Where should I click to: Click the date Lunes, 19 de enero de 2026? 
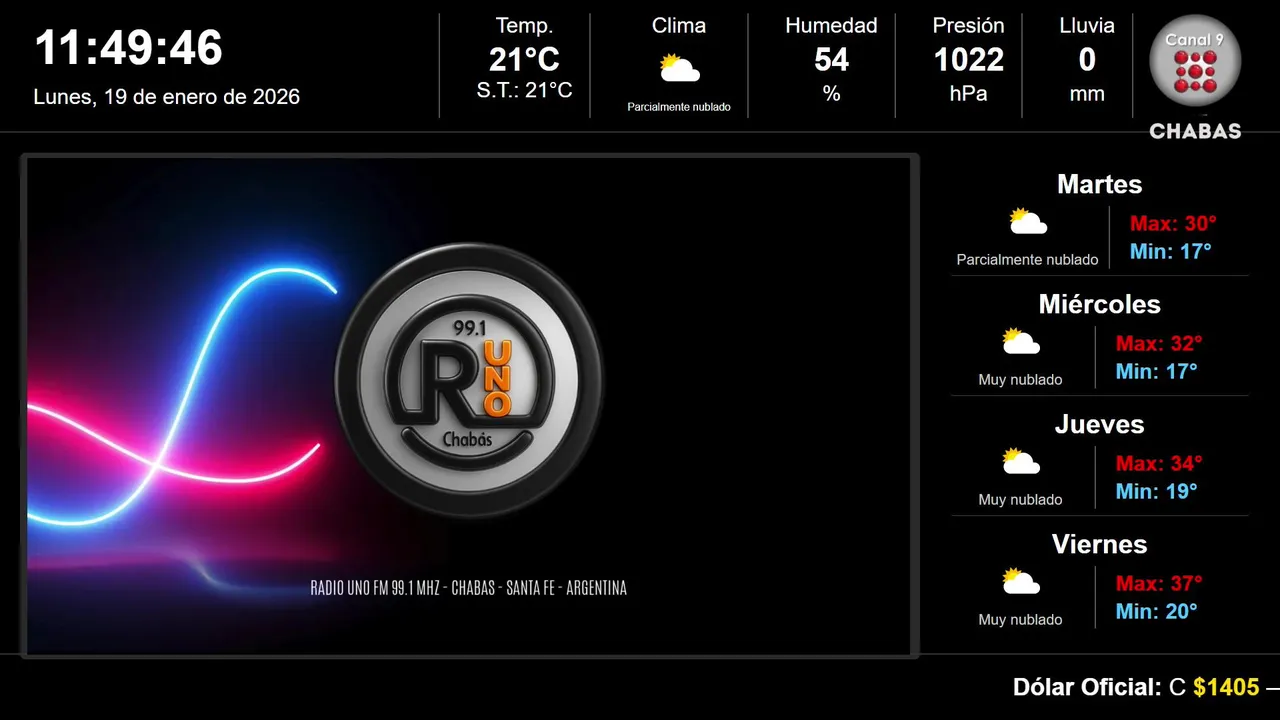[167, 97]
